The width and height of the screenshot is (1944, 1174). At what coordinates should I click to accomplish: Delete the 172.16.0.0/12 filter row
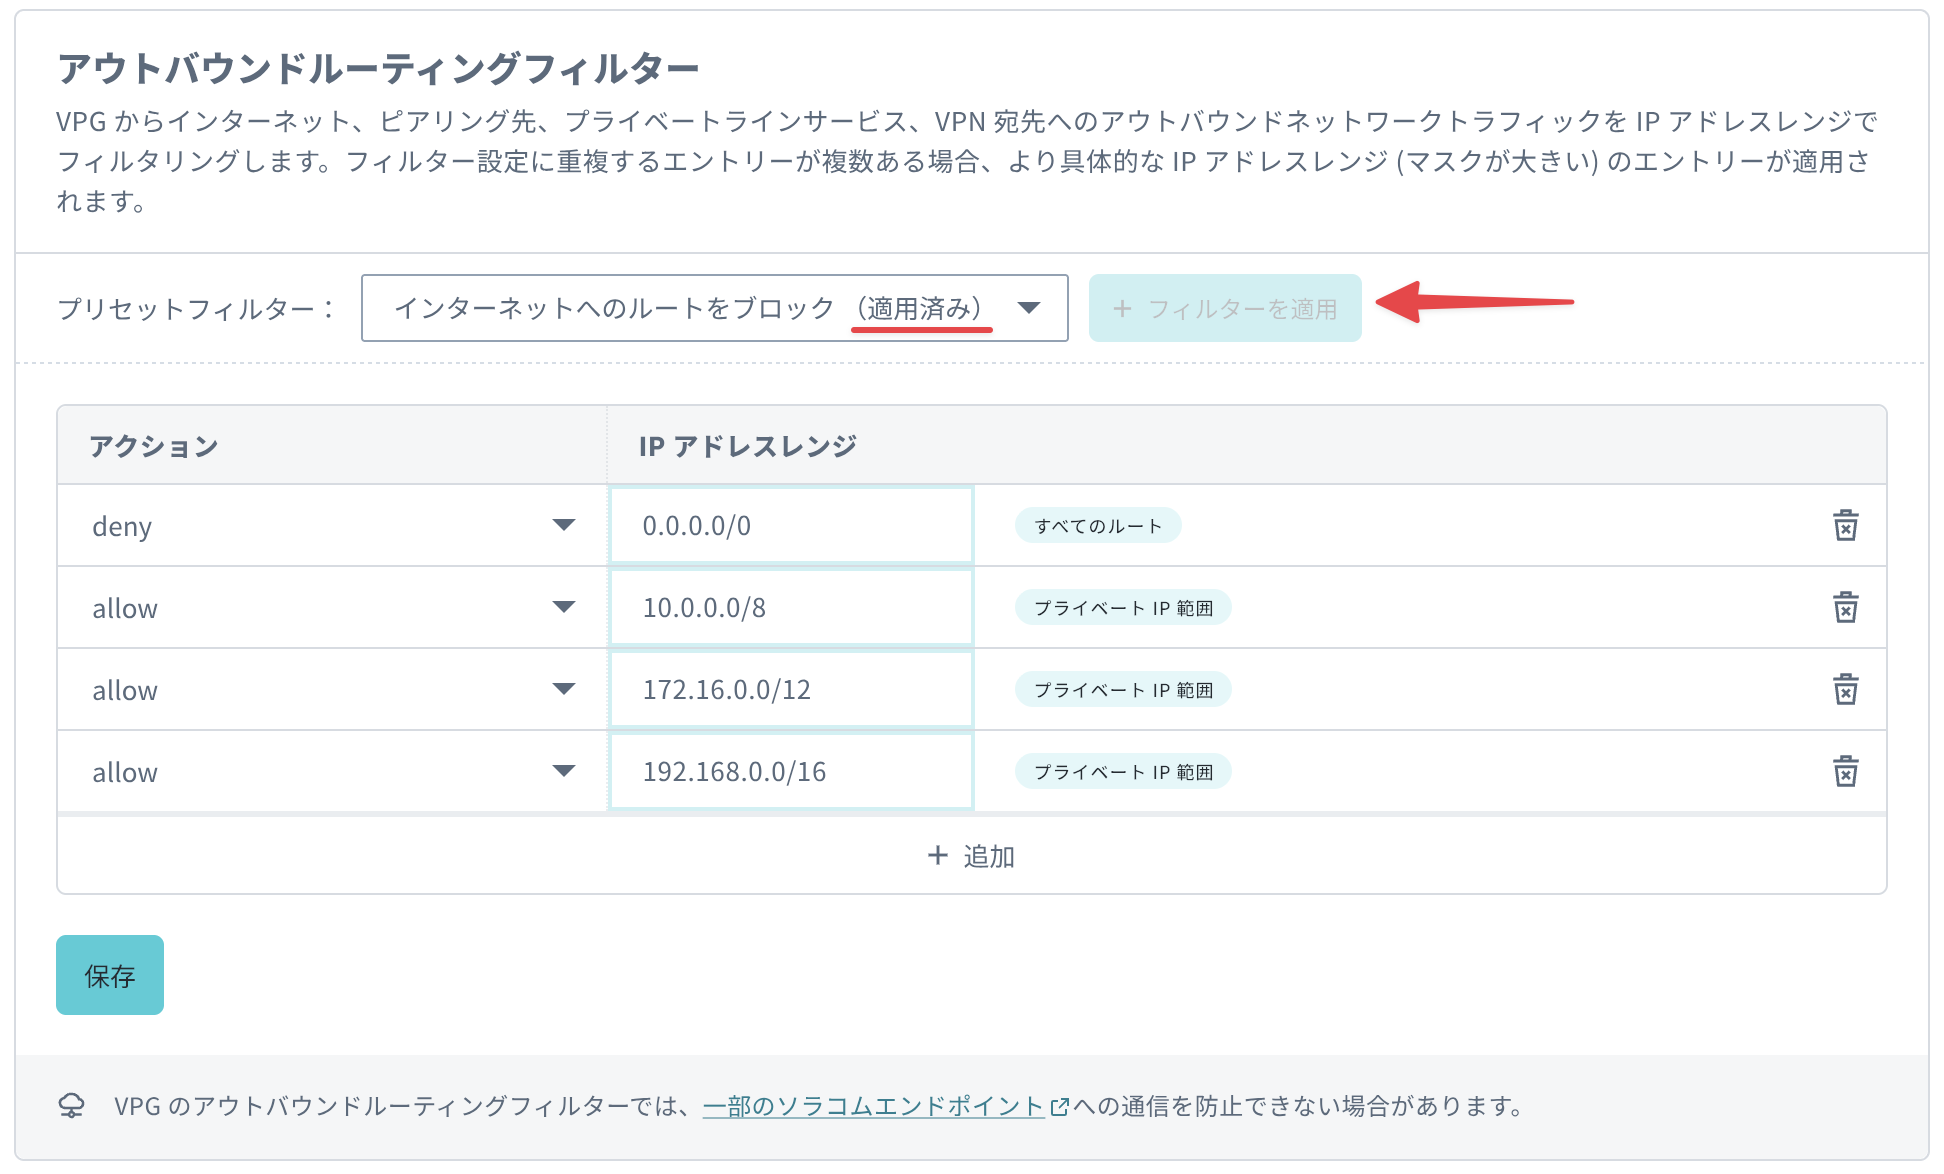[1848, 688]
